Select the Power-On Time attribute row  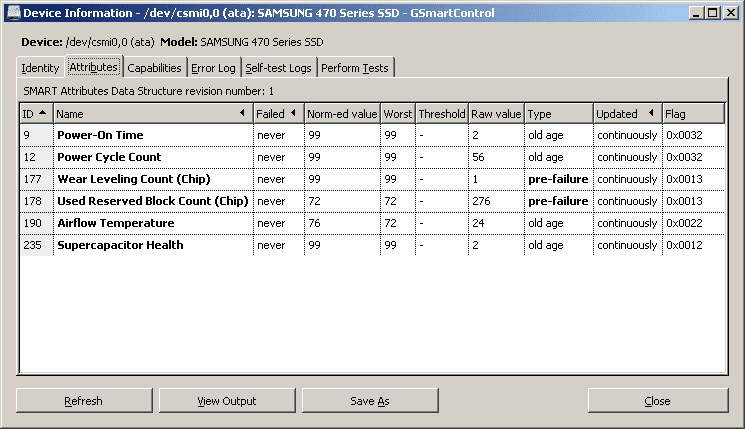(x=373, y=135)
